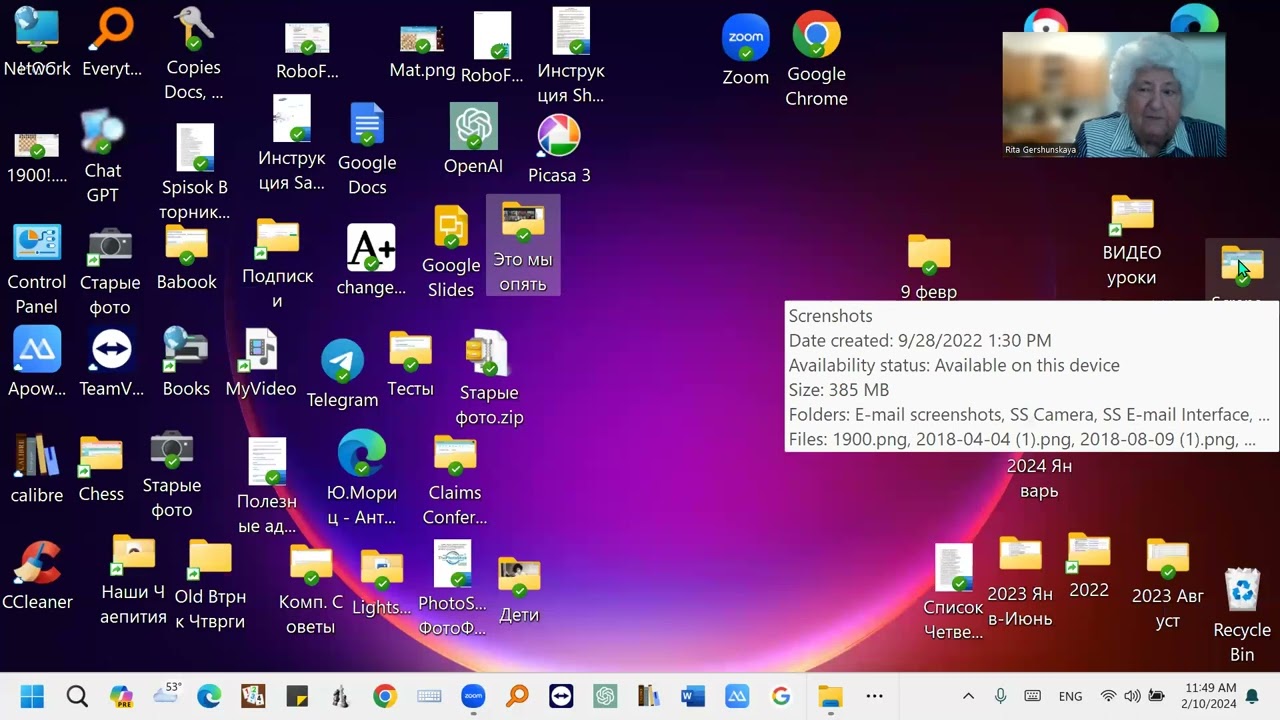Select the Network desktop icon
1280x720 pixels.
[37, 44]
